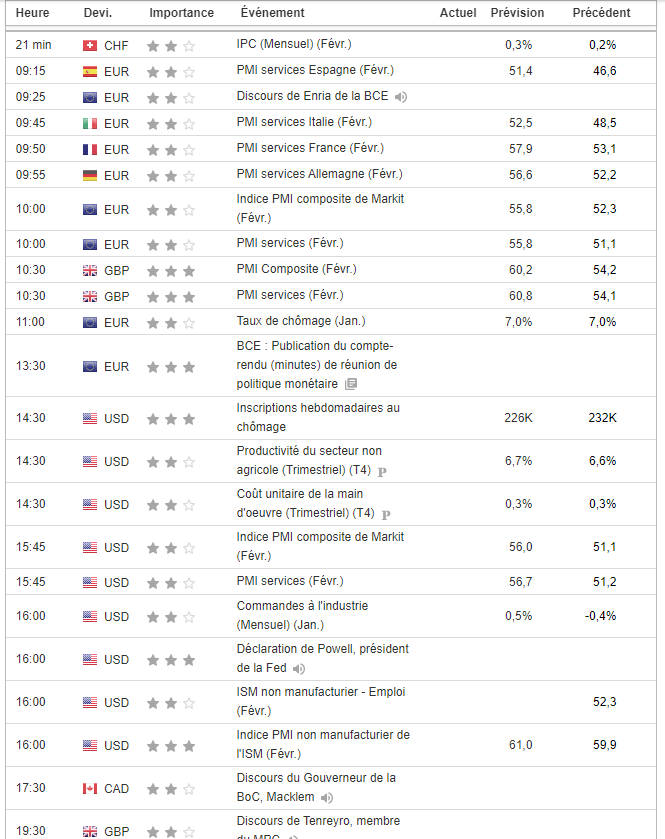
Task: Click the preliminary P icon next to Productivité
Action: pos(382,471)
